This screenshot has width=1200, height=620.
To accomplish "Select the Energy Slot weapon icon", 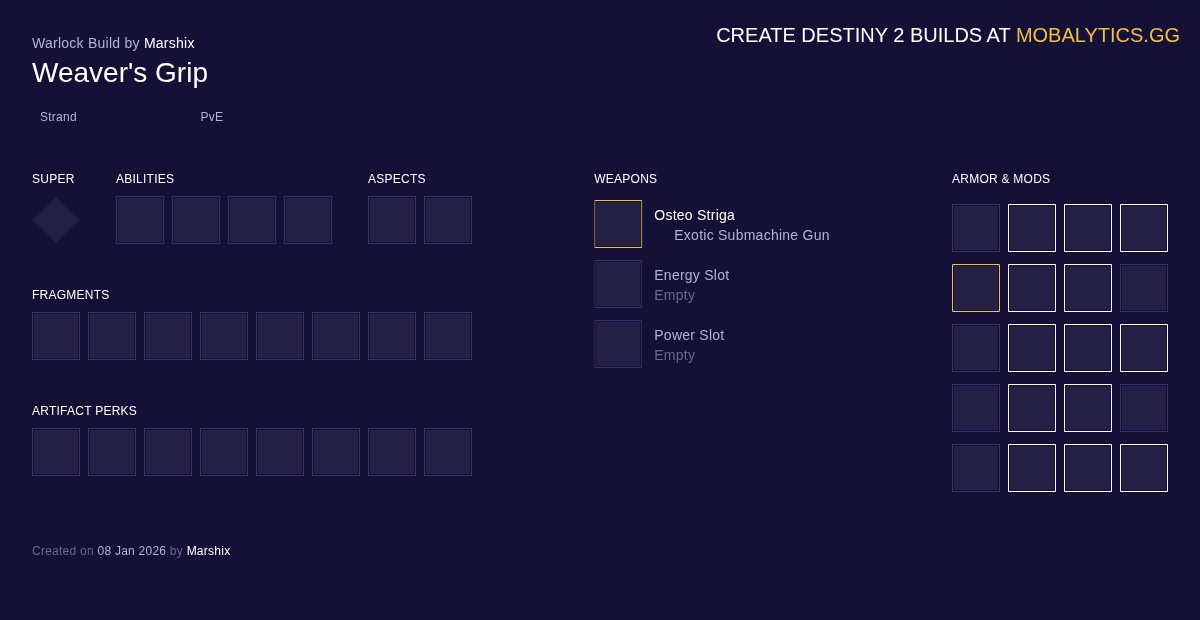I will (618, 284).
